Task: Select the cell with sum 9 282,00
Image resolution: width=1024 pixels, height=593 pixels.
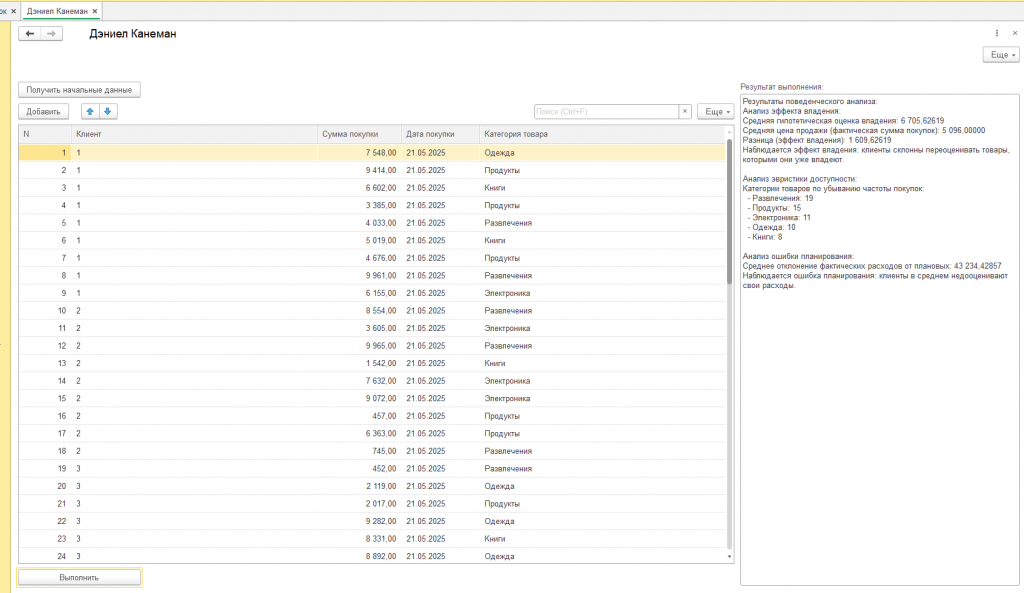Action: click(359, 521)
